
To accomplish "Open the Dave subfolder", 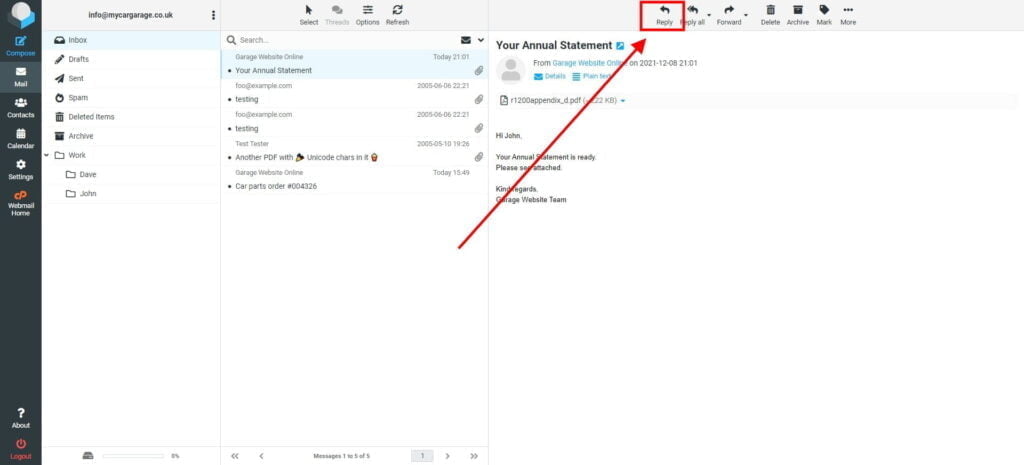I will [131, 174].
